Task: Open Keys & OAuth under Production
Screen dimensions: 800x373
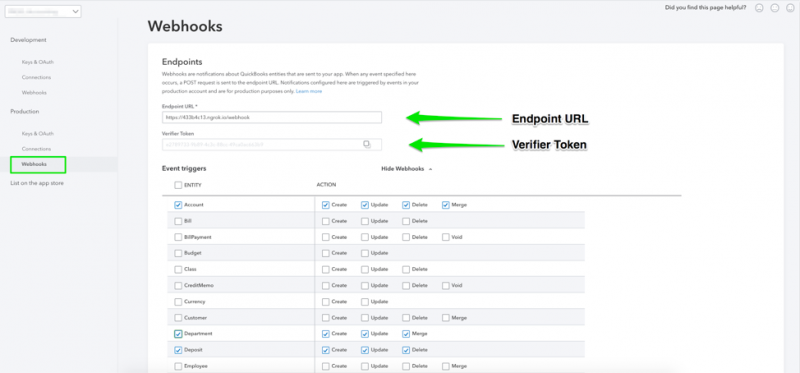Action: [x=38, y=134]
